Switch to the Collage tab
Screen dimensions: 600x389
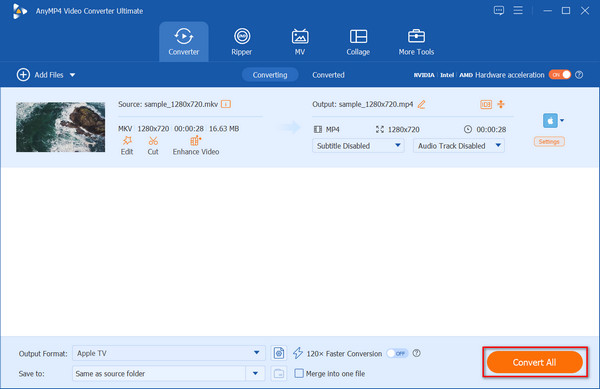[358, 42]
